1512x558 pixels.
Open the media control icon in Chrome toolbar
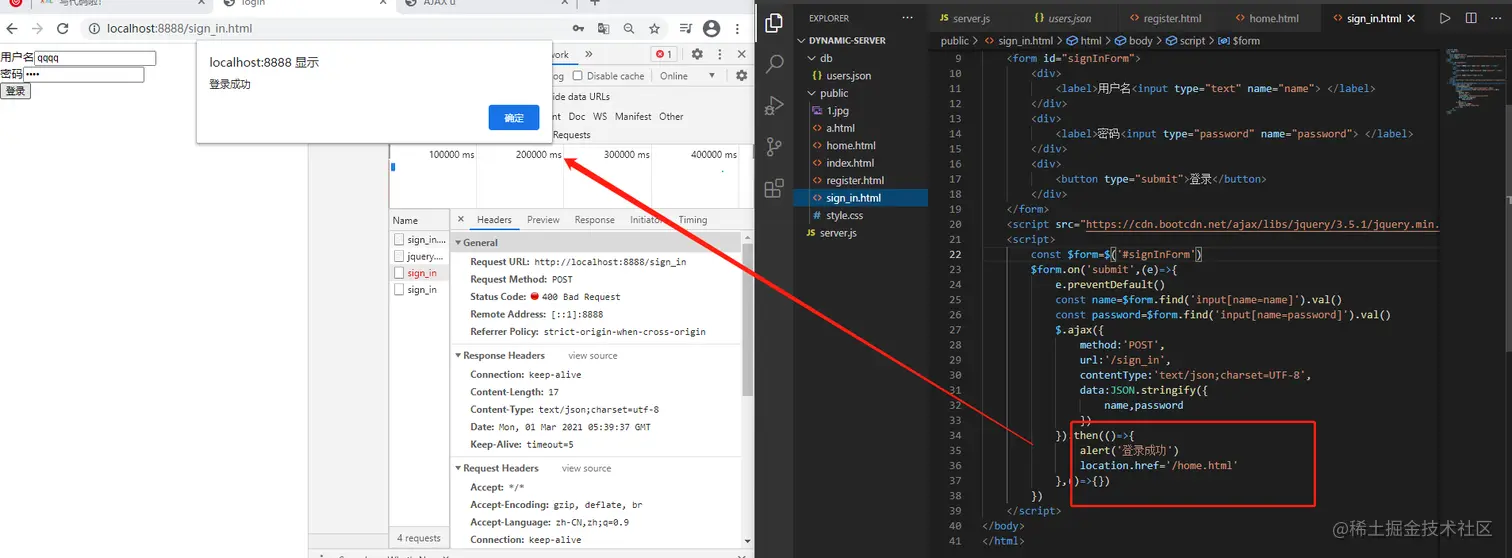686,29
